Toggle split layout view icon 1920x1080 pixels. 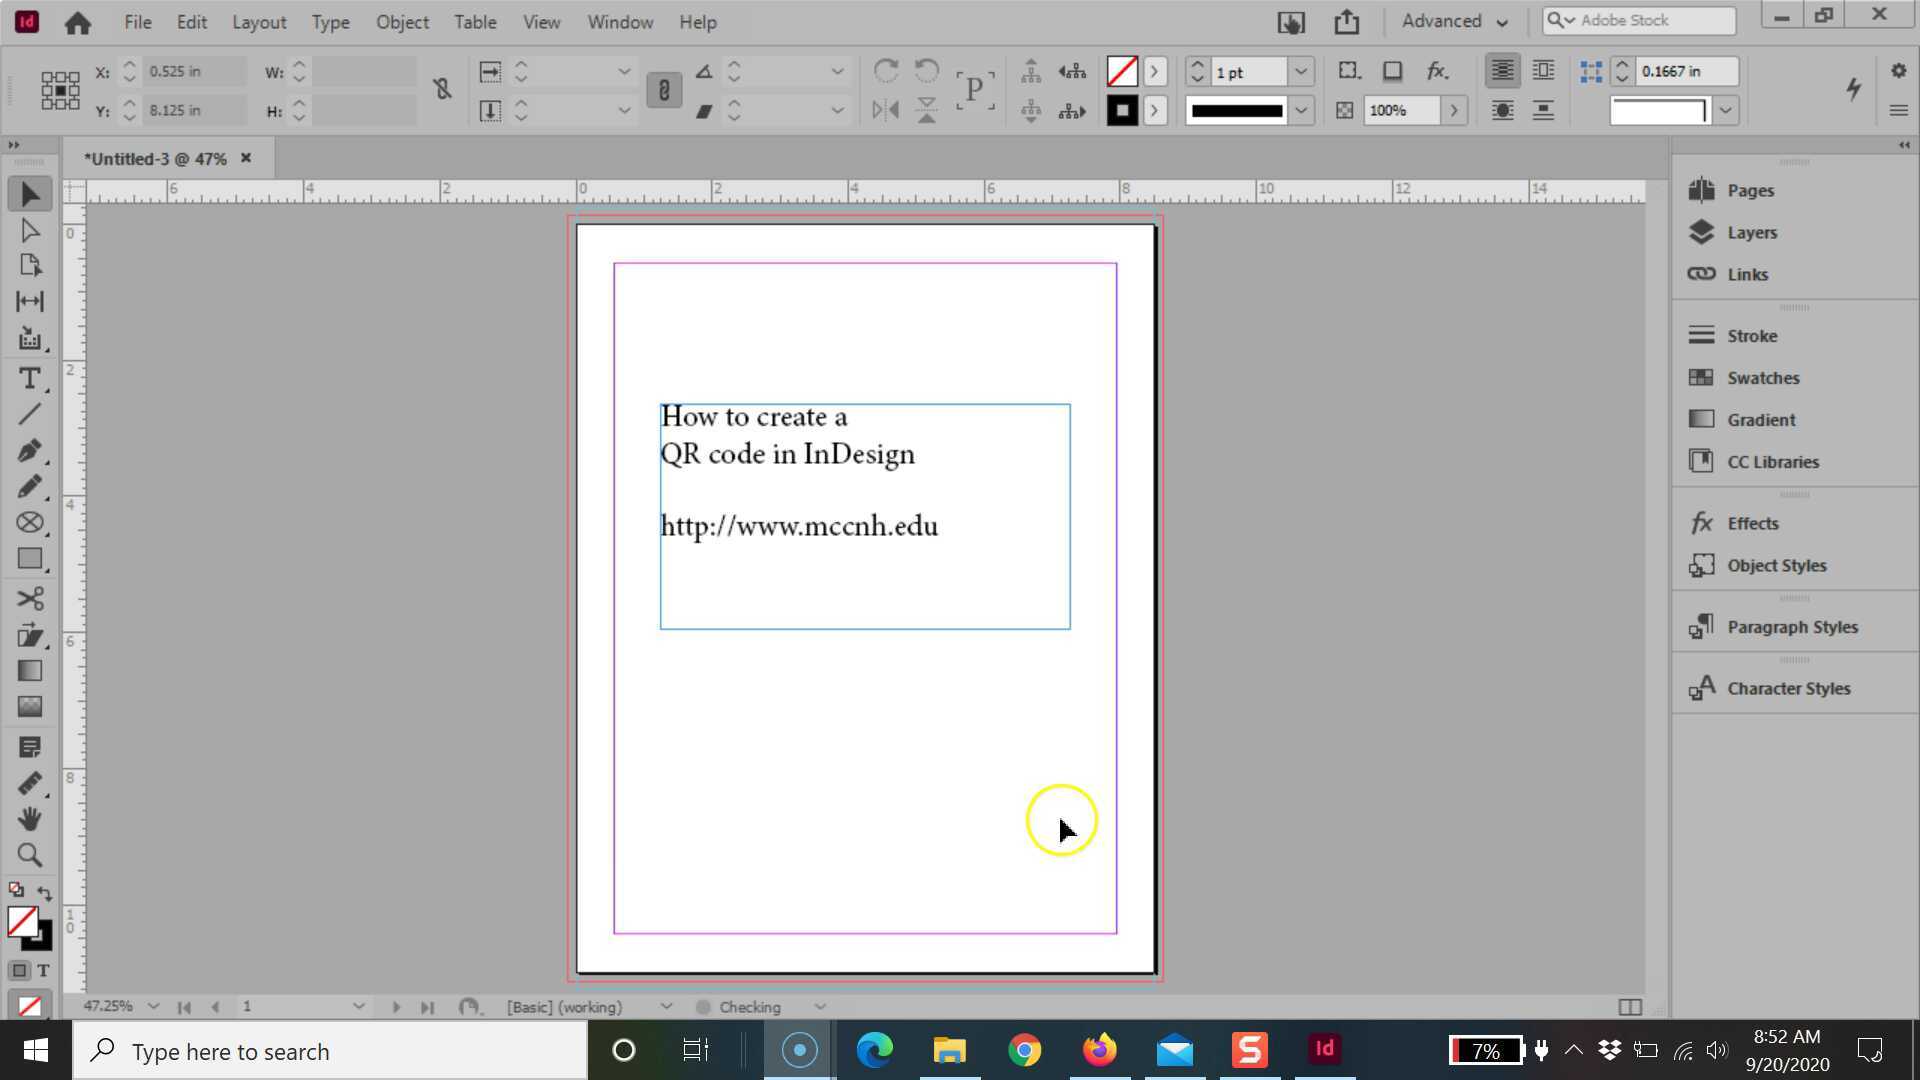pos(1630,1007)
